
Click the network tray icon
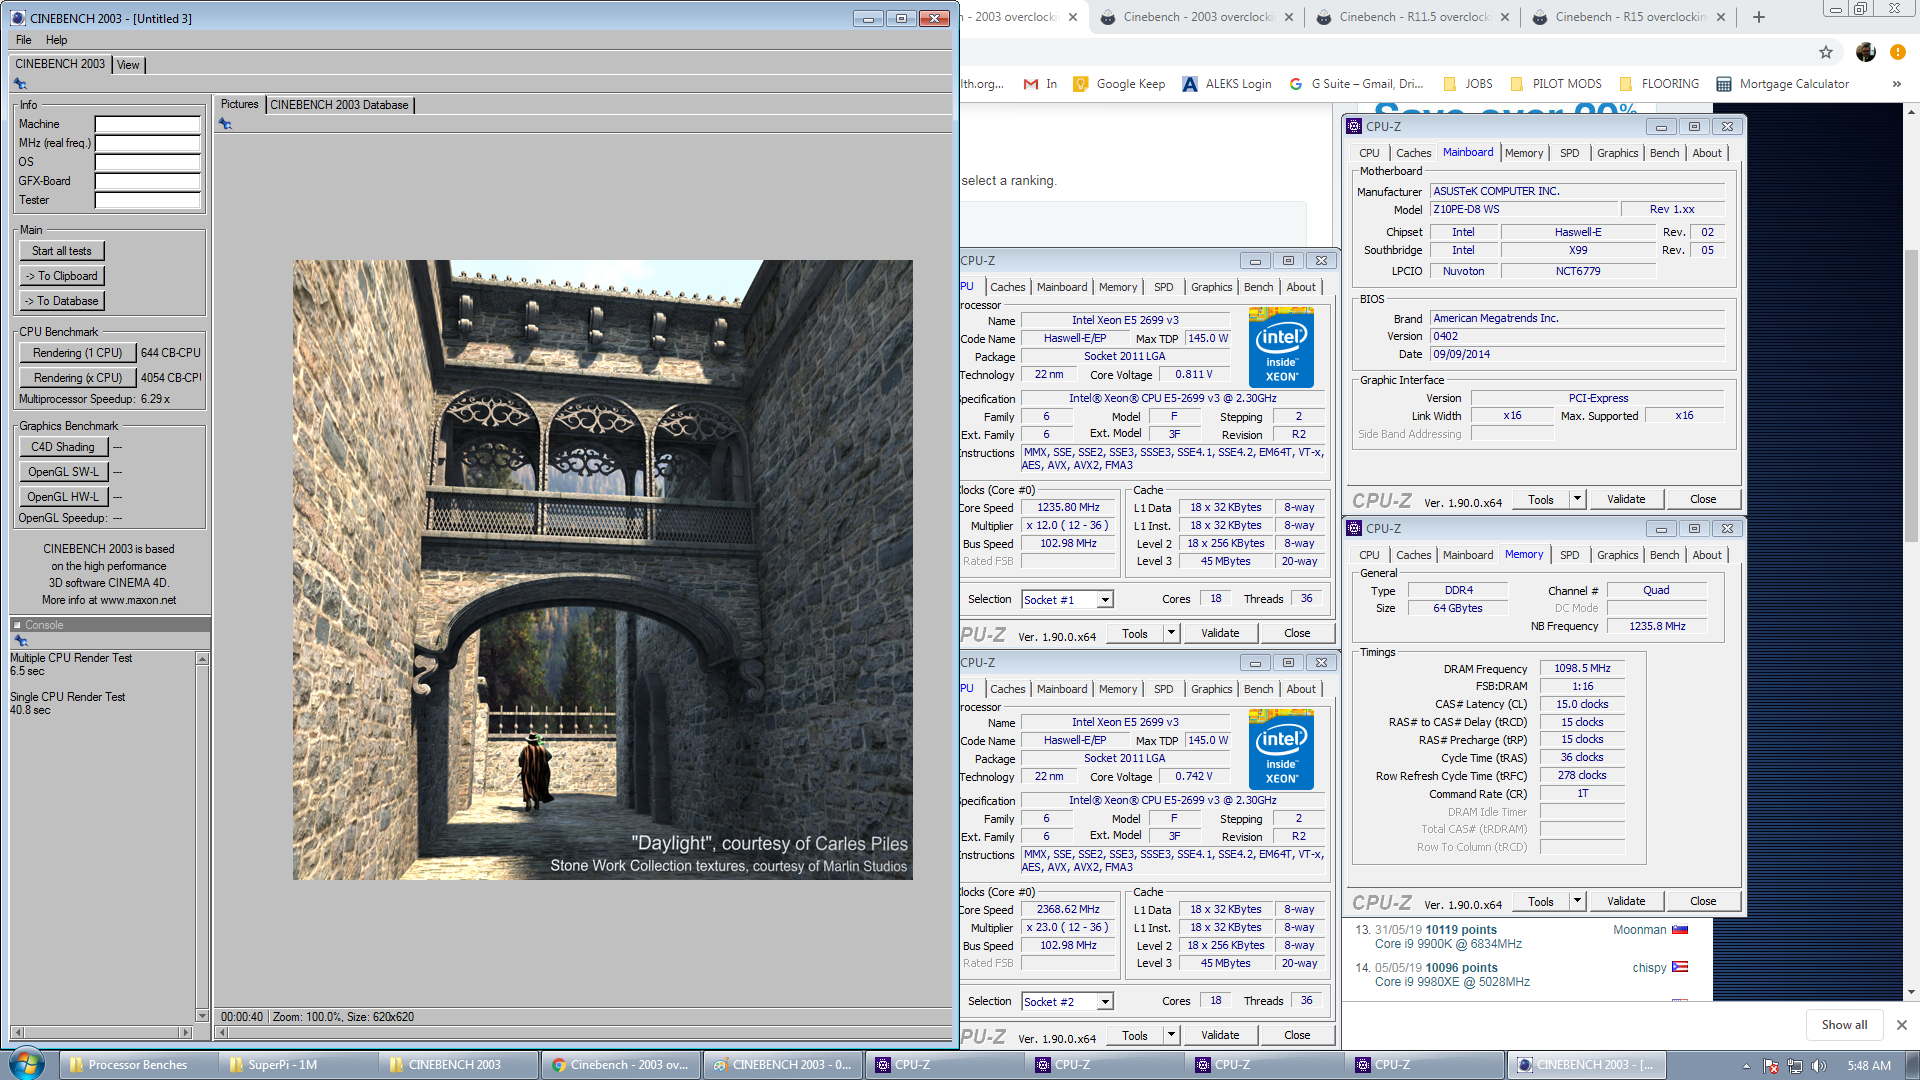pos(1795,1066)
